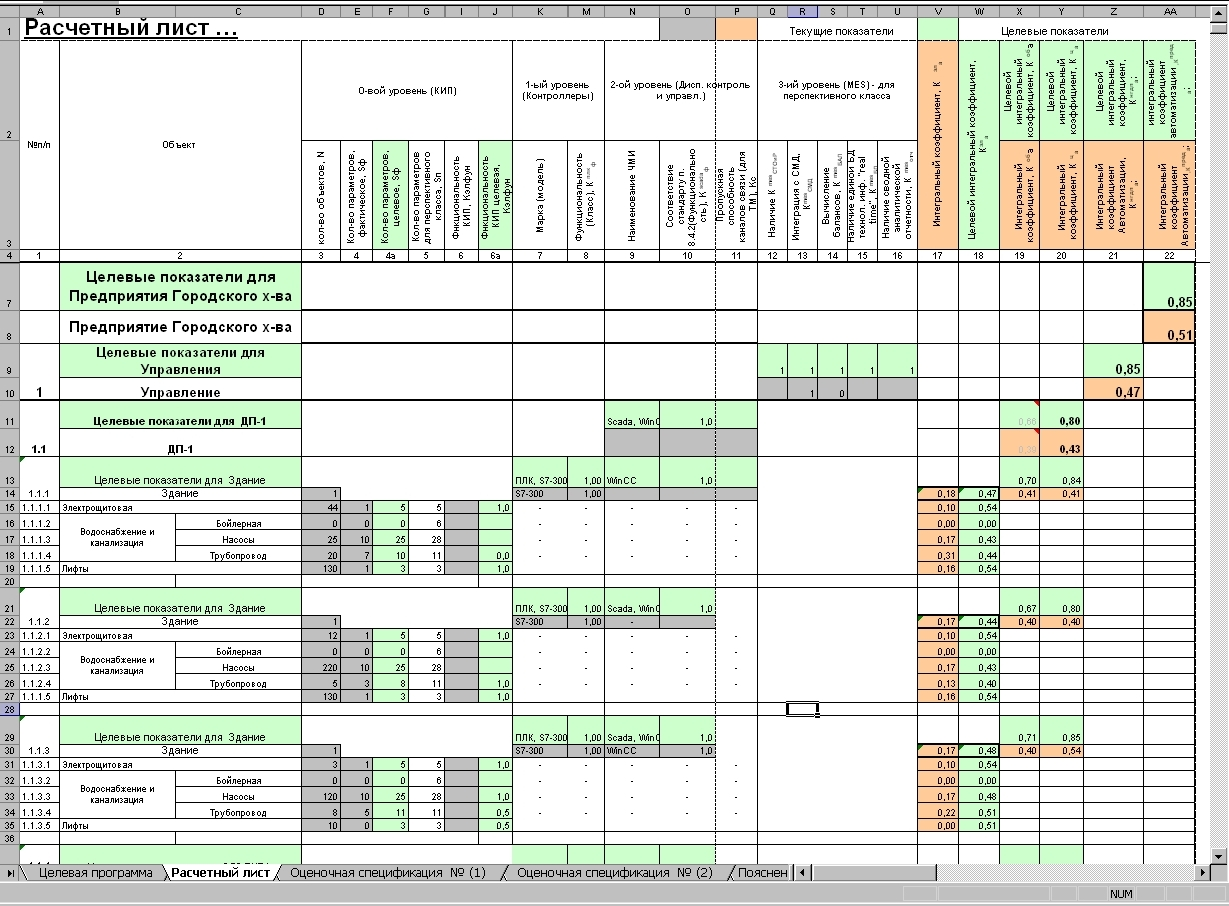Click the horizontal scrollbar left arrow
This screenshot has height=906, width=1229.
pyautogui.click(x=803, y=874)
